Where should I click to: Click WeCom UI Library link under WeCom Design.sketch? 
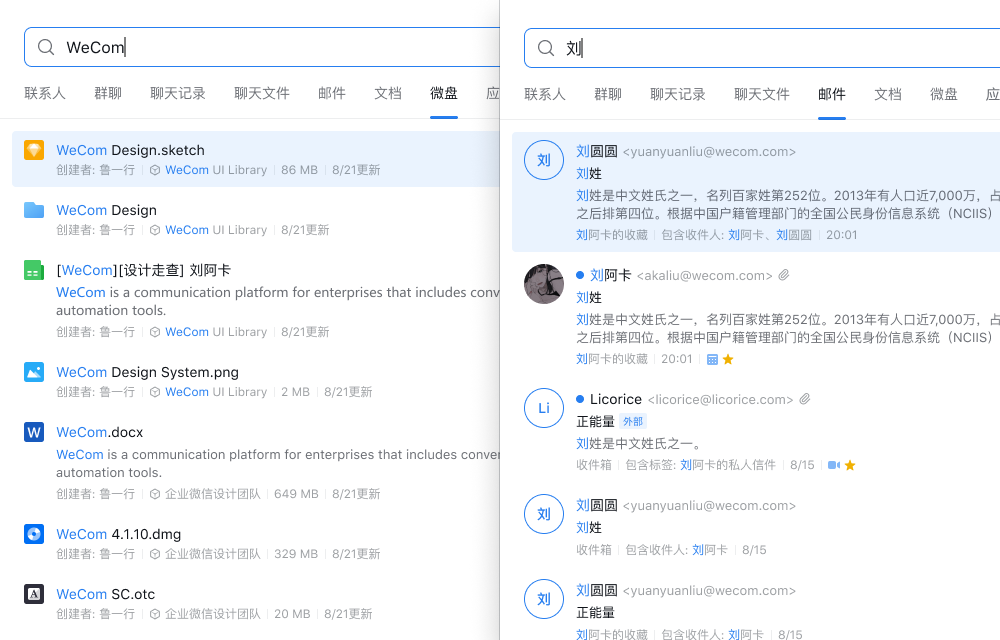point(216,170)
